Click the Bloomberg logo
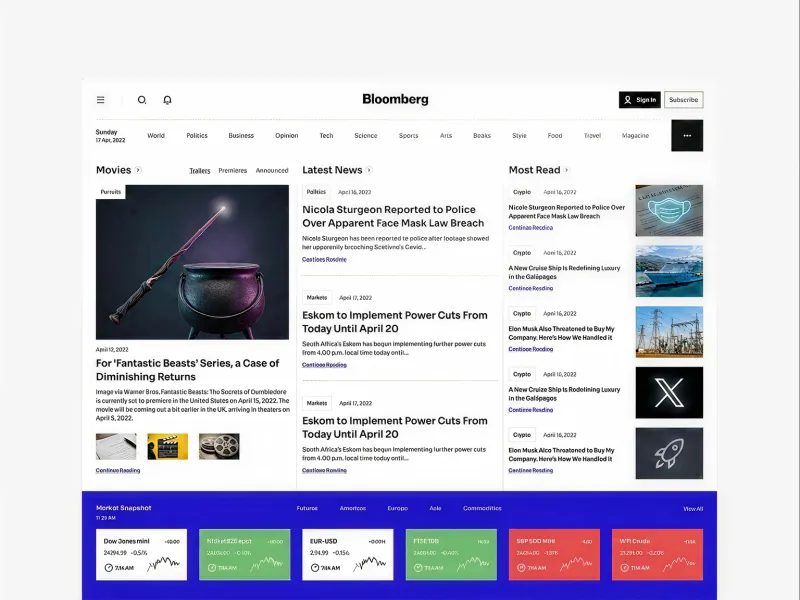Screen dimensions: 800x600 click(395, 99)
